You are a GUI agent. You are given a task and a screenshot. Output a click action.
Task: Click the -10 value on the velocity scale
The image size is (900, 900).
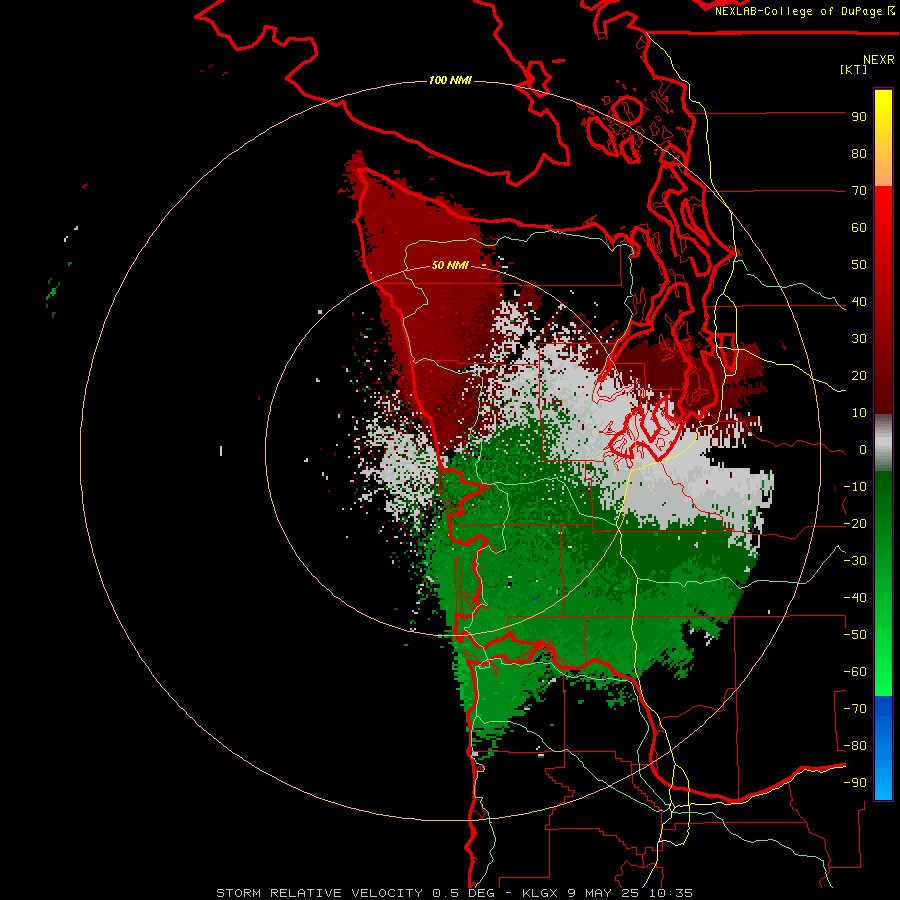click(855, 487)
